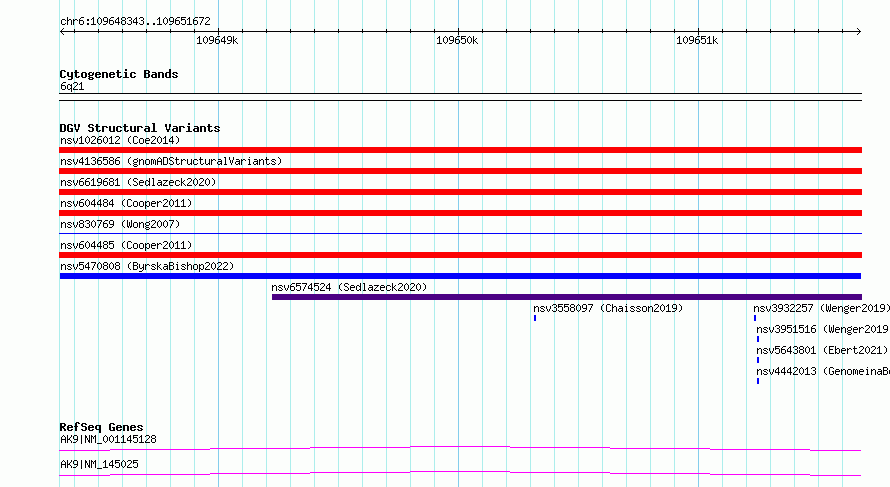Click the magenta line under AK9|NM_001145128
890x487 pixels.
coord(460,448)
